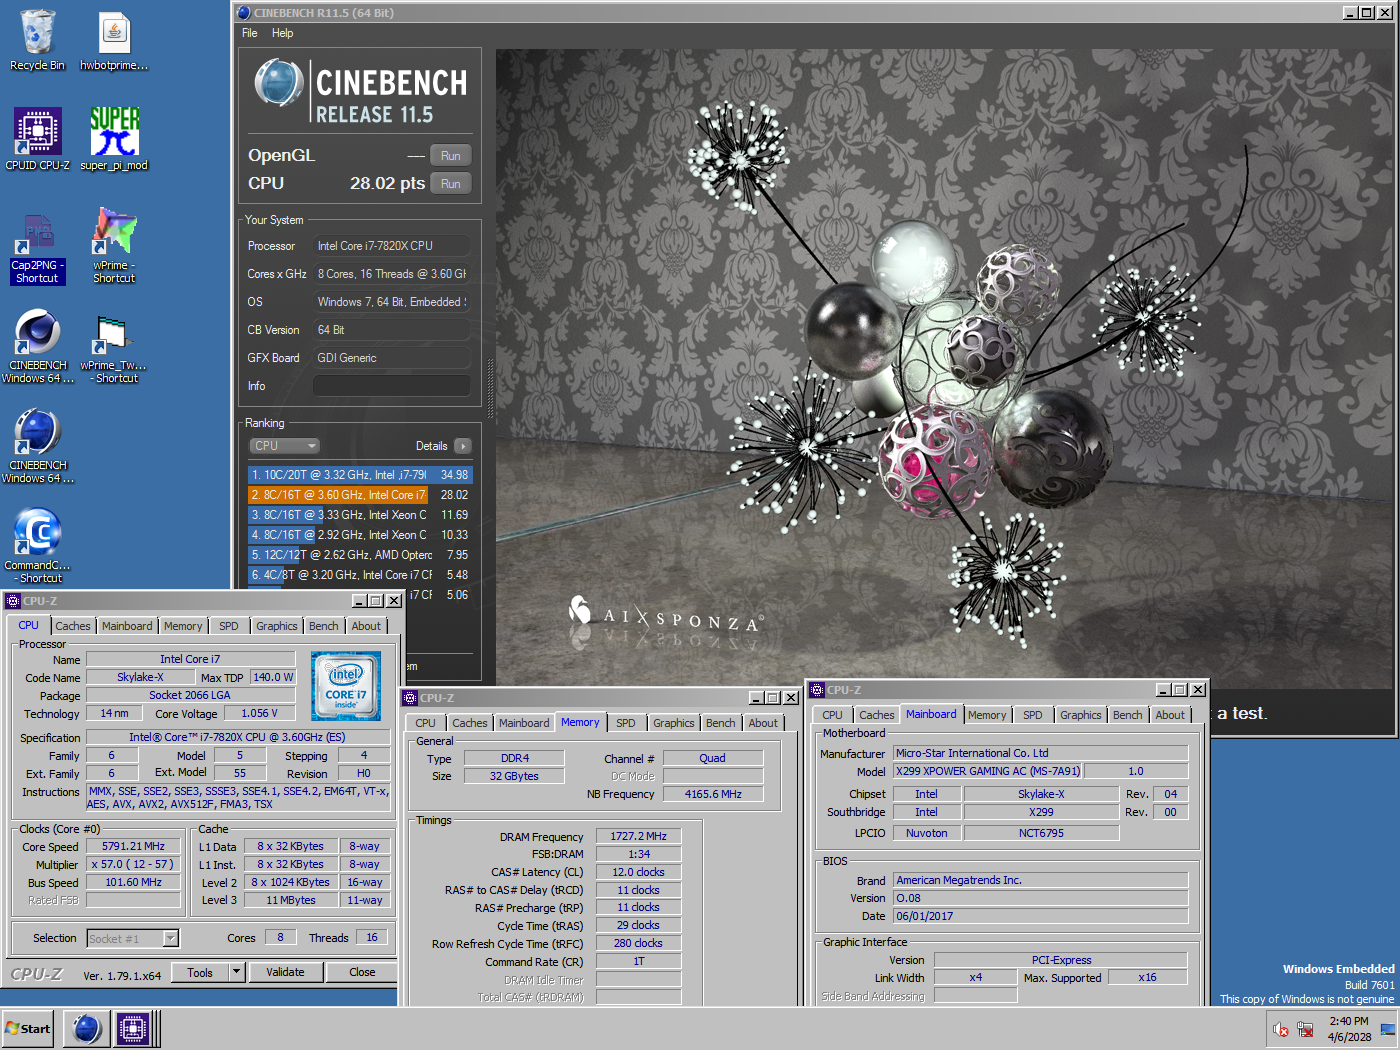Open Graphics tab in CPU-Z Memory window
The height and width of the screenshot is (1050, 1400).
[x=674, y=723]
